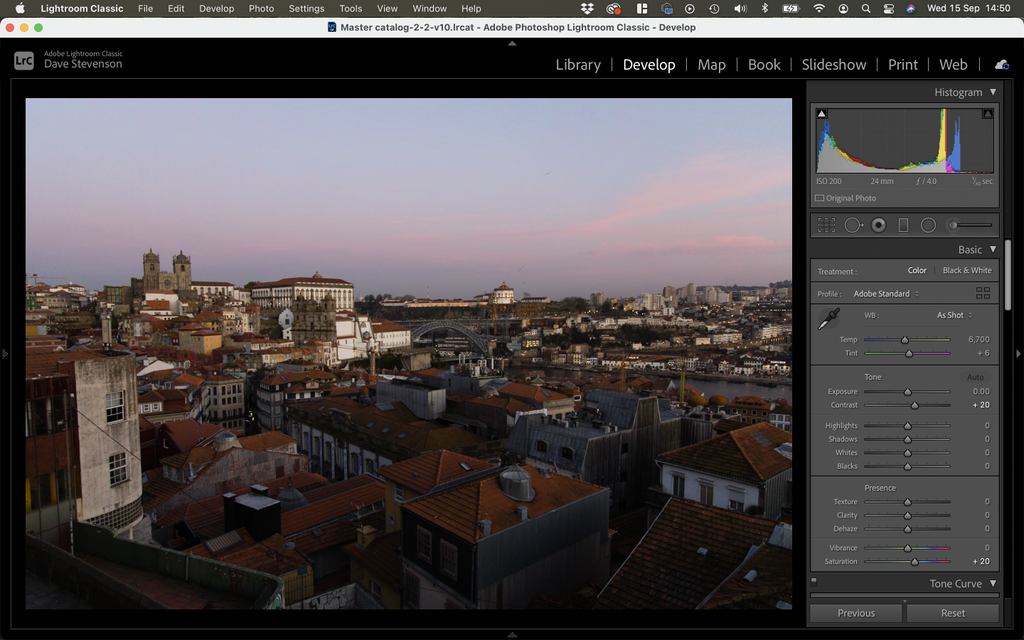Switch to the Web module
The width and height of the screenshot is (1024, 640).
tap(953, 65)
